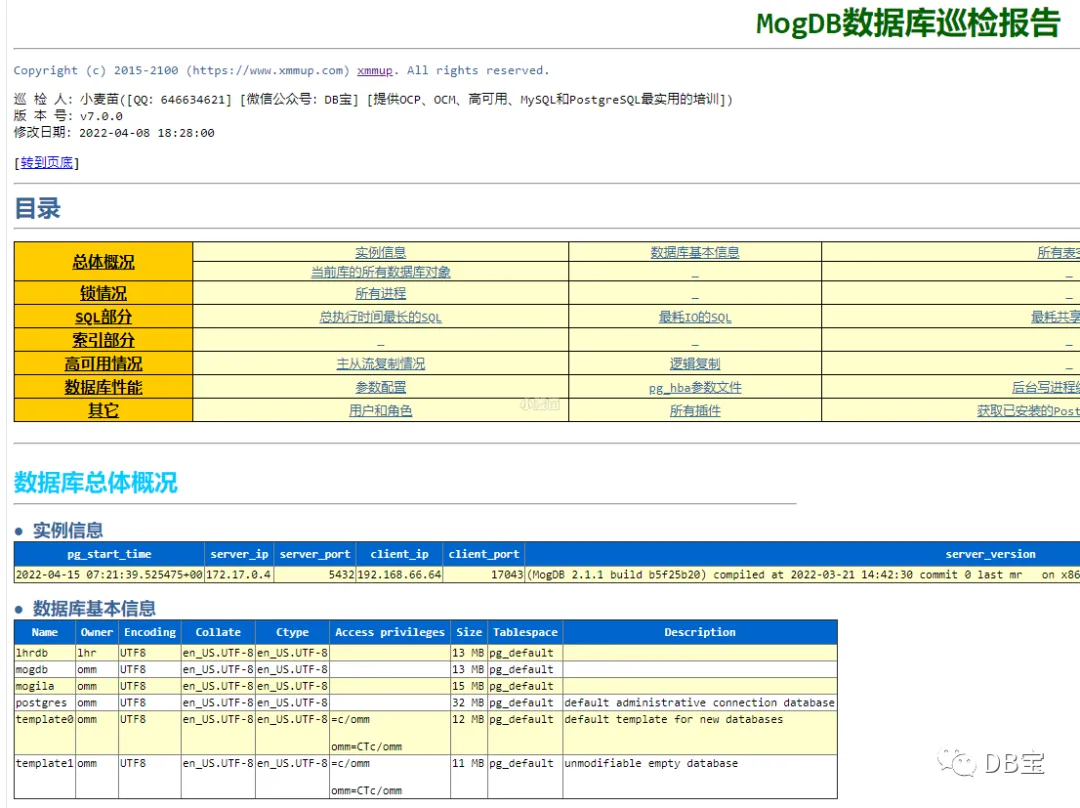The image size is (1080, 808).
Task: Go to 总执行时间最长的SQL
Action: click(x=380, y=318)
